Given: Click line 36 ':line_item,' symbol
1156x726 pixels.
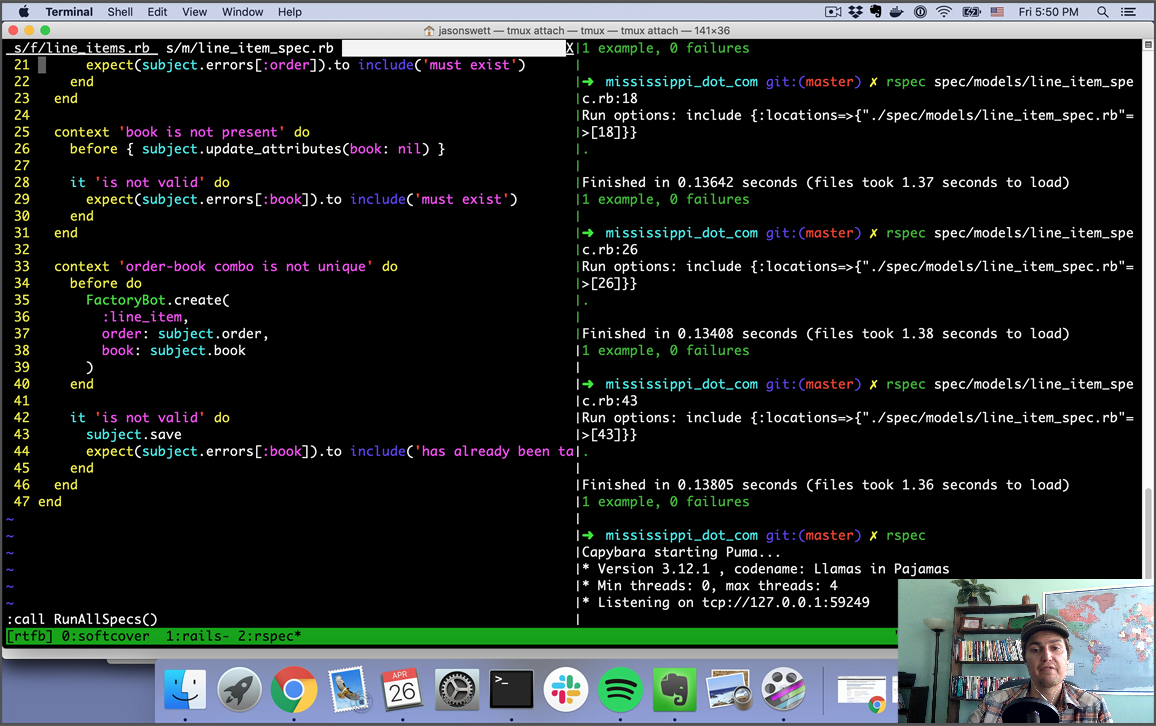Looking at the screenshot, I should click(x=145, y=317).
